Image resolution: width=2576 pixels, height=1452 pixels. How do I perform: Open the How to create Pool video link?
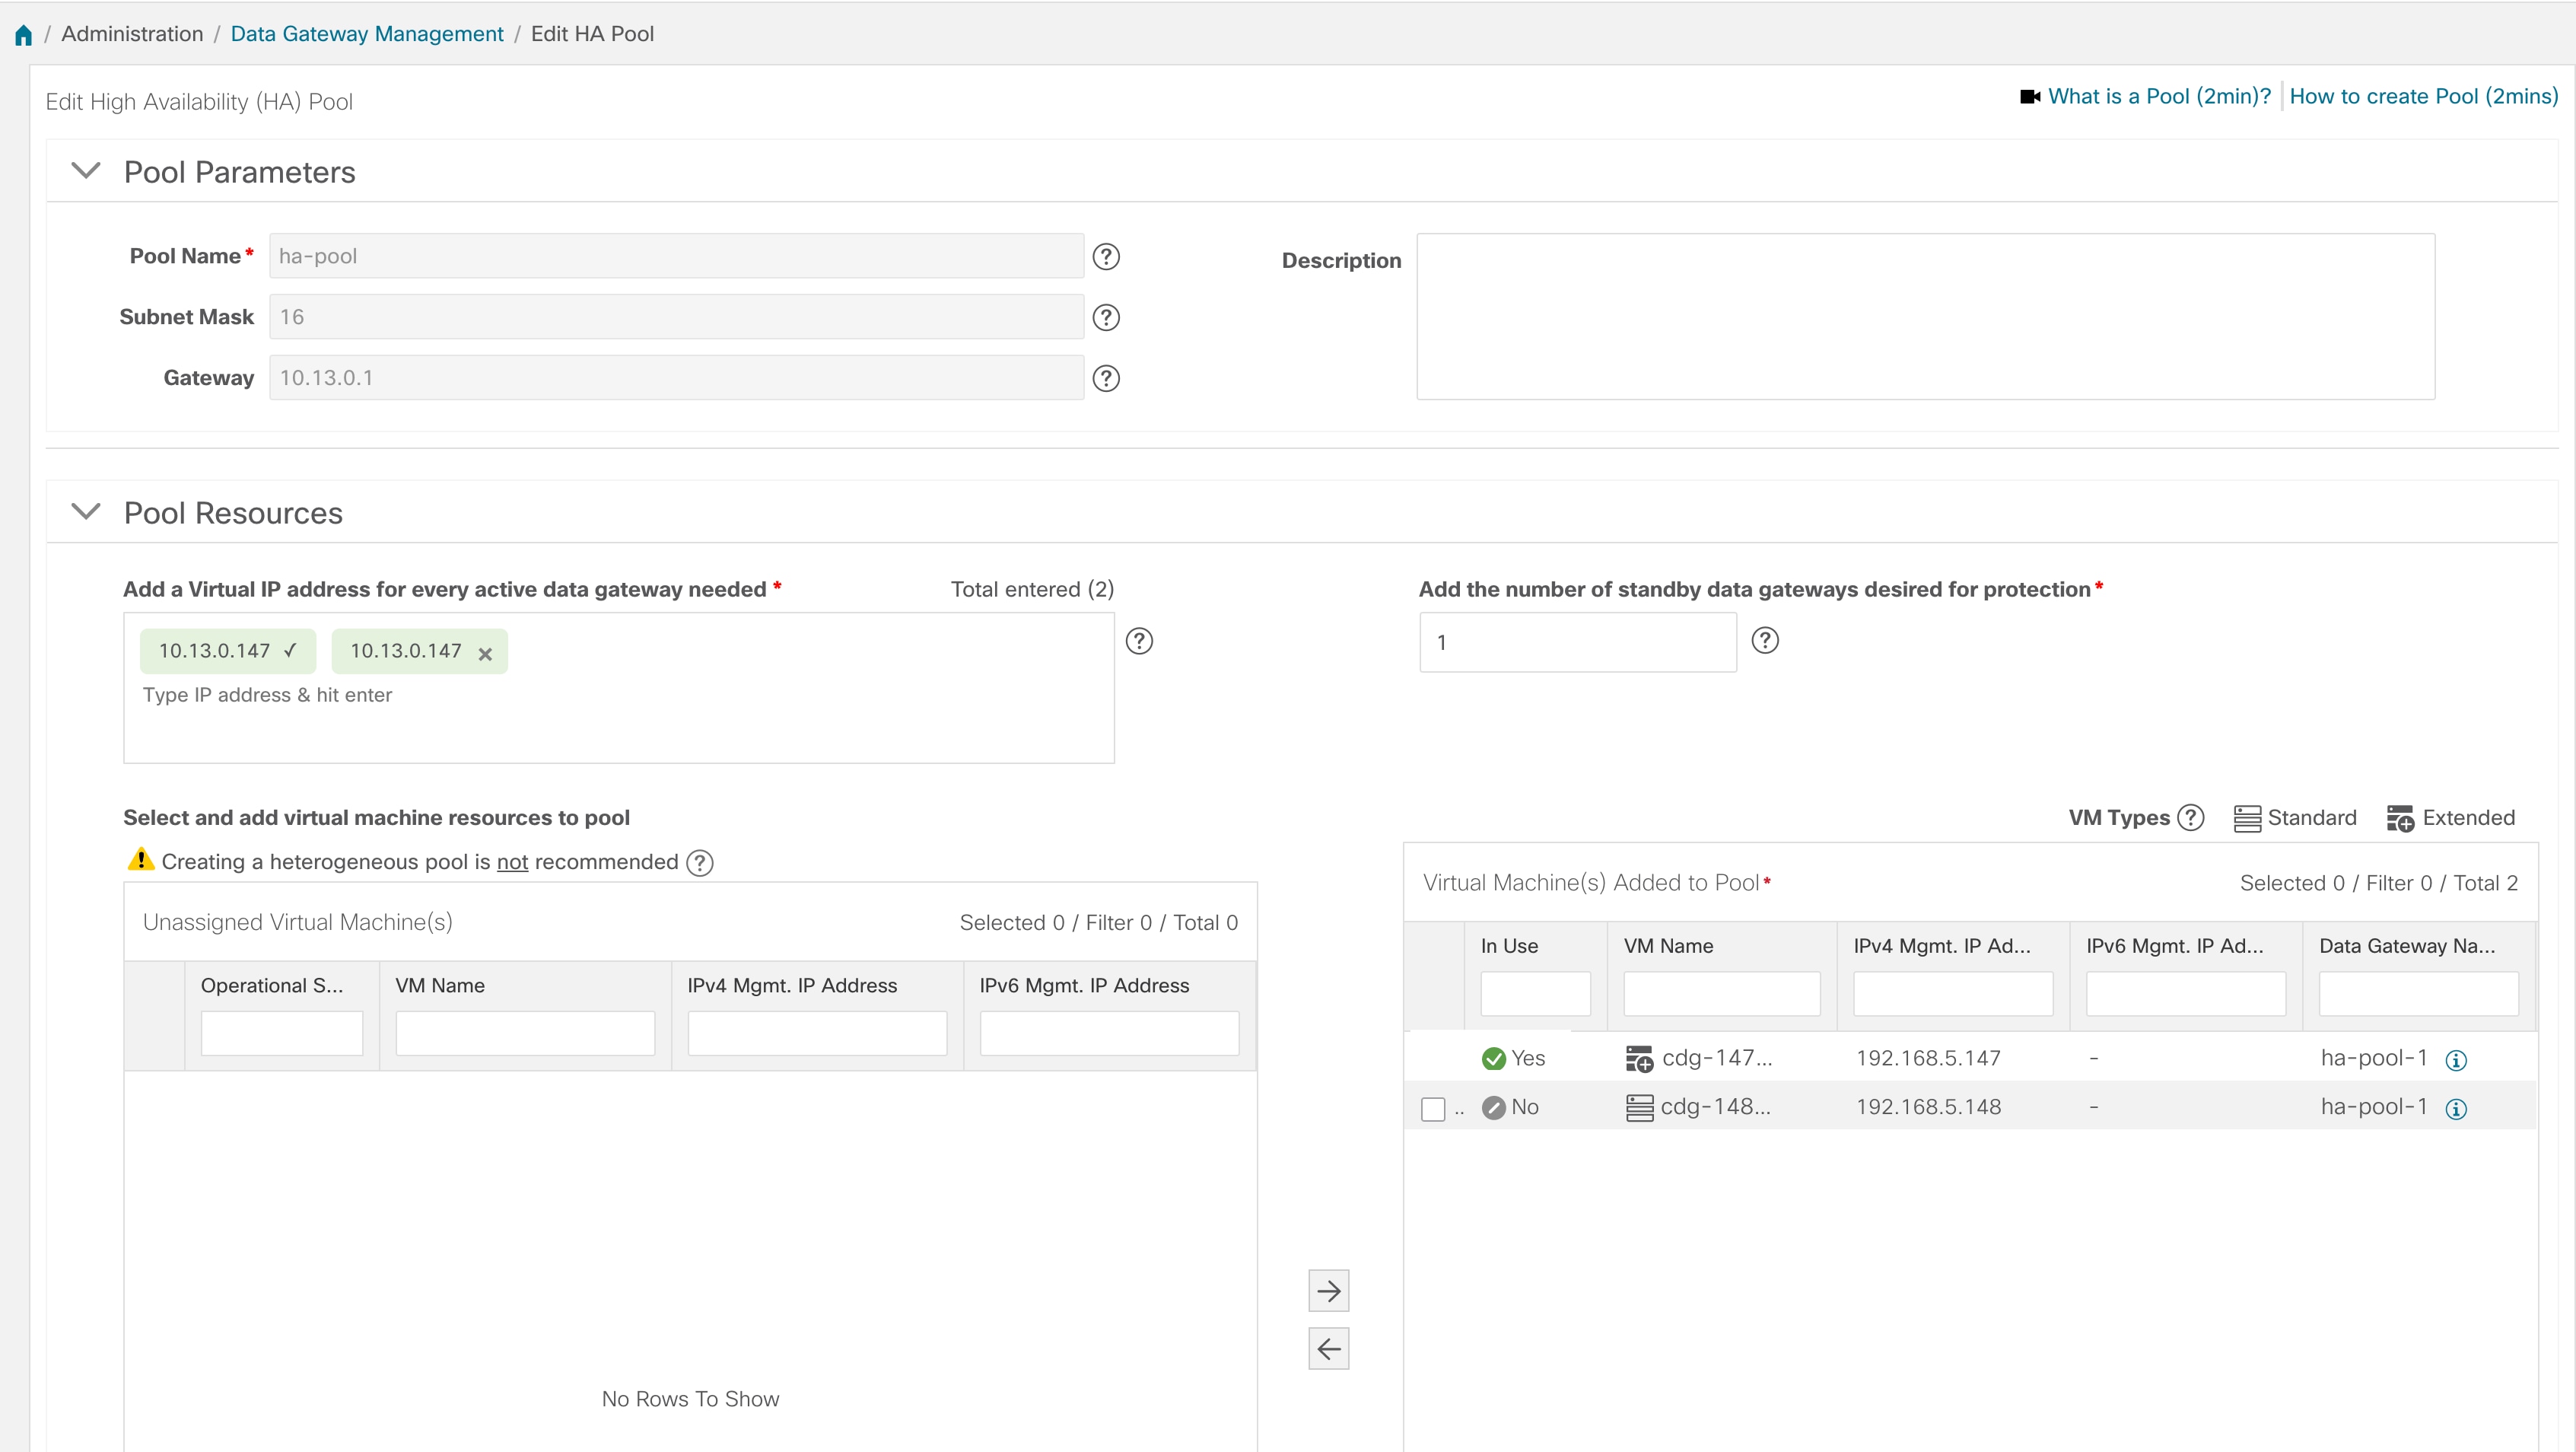pos(2422,95)
